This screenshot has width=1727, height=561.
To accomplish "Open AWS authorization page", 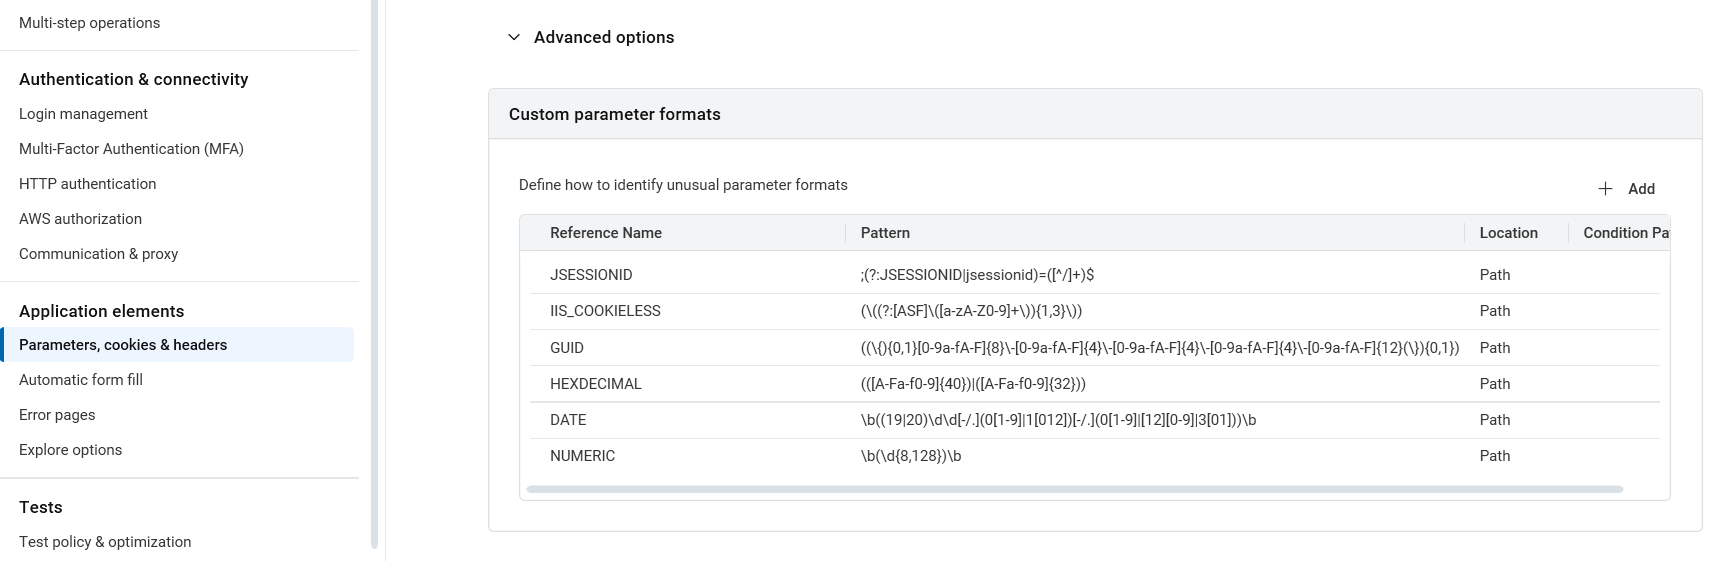I will [80, 219].
